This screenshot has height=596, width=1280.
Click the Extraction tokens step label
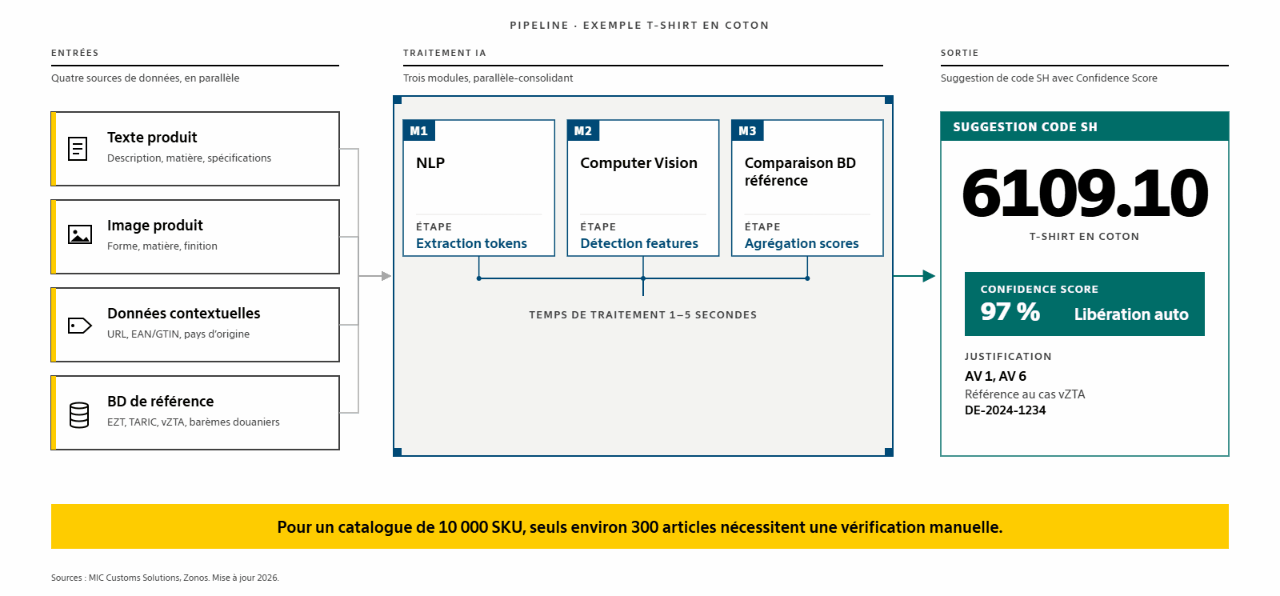tap(471, 243)
